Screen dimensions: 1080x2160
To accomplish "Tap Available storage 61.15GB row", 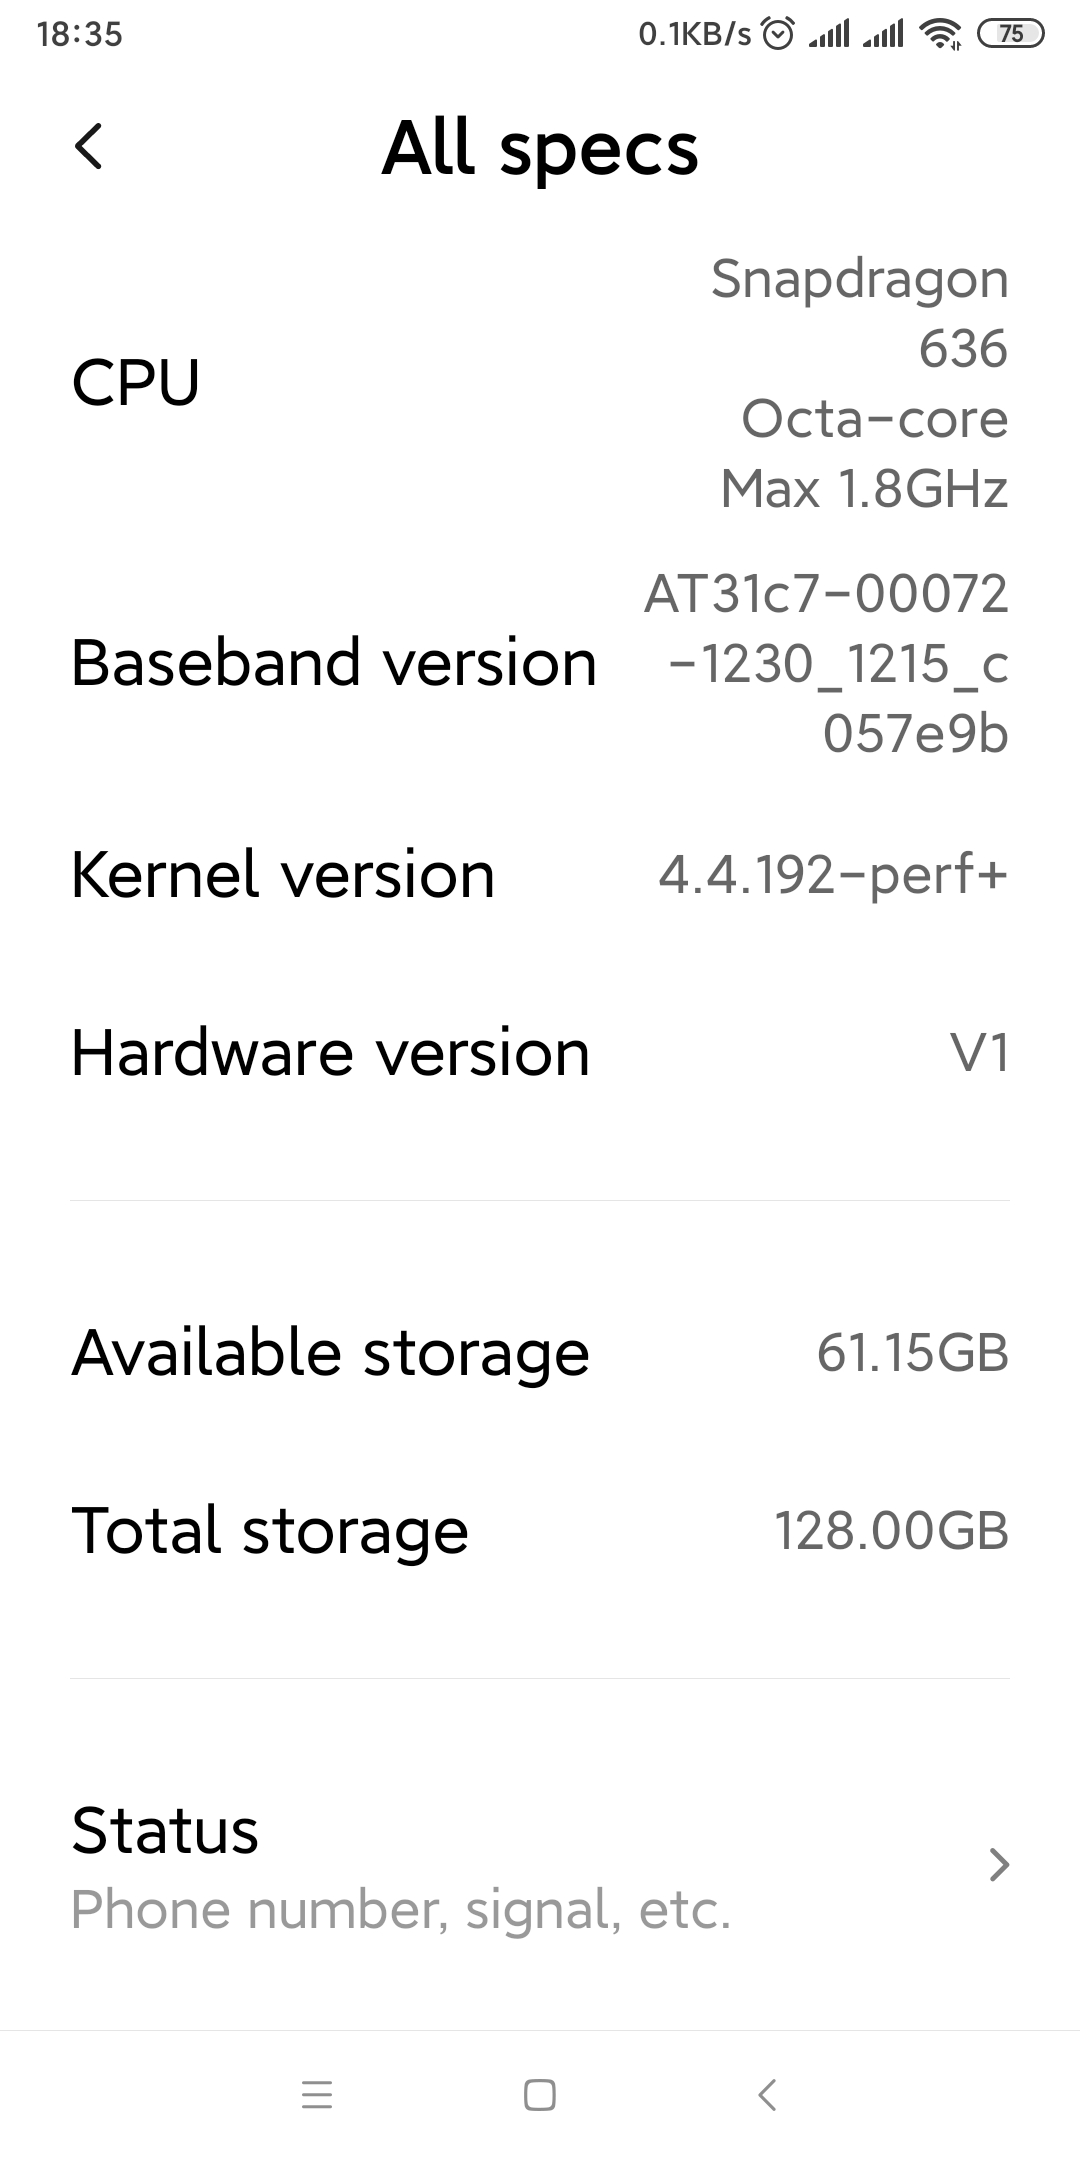I will point(540,1353).
